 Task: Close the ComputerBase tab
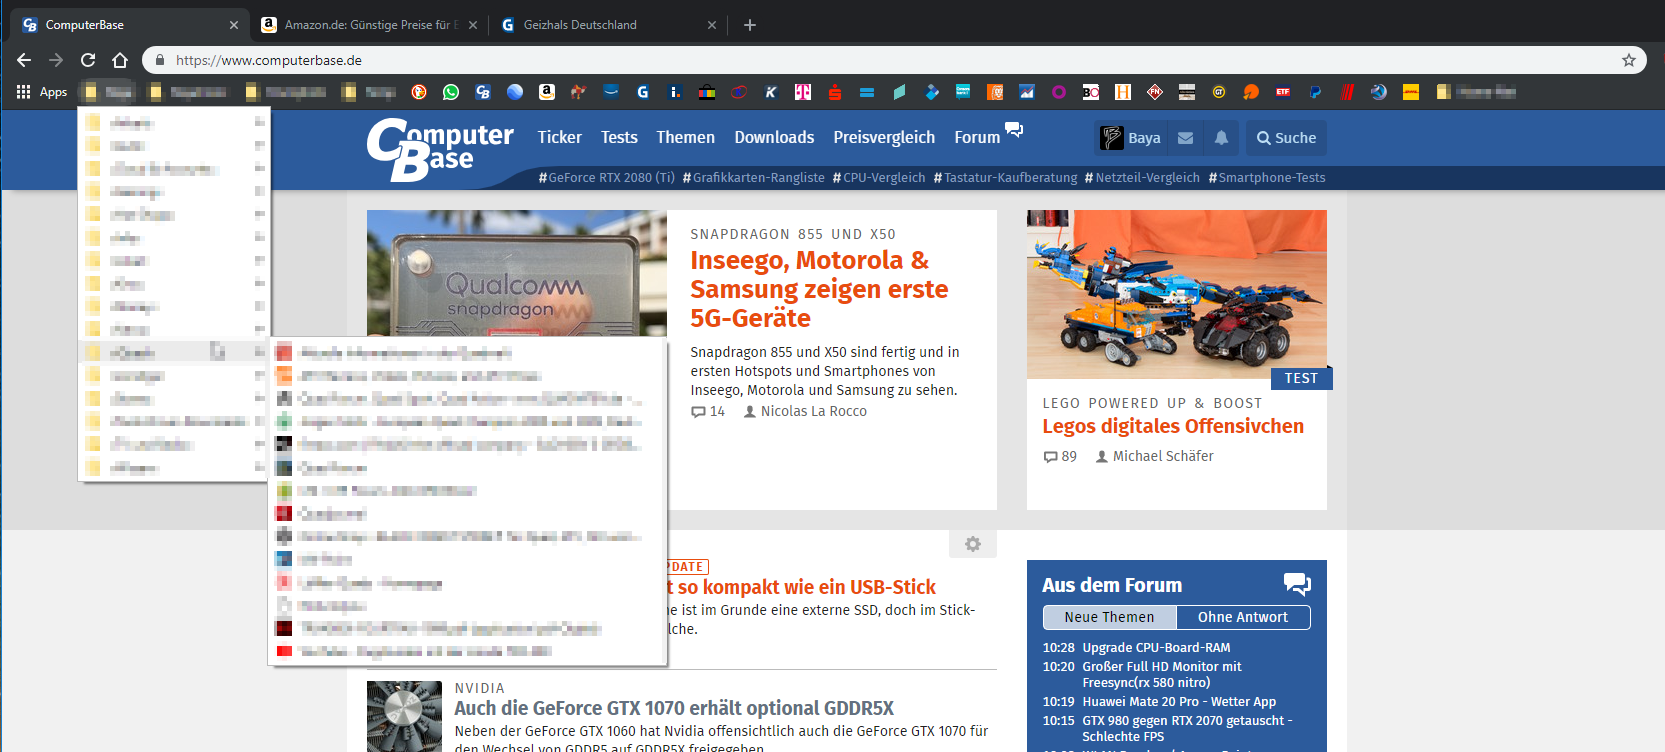coord(234,25)
